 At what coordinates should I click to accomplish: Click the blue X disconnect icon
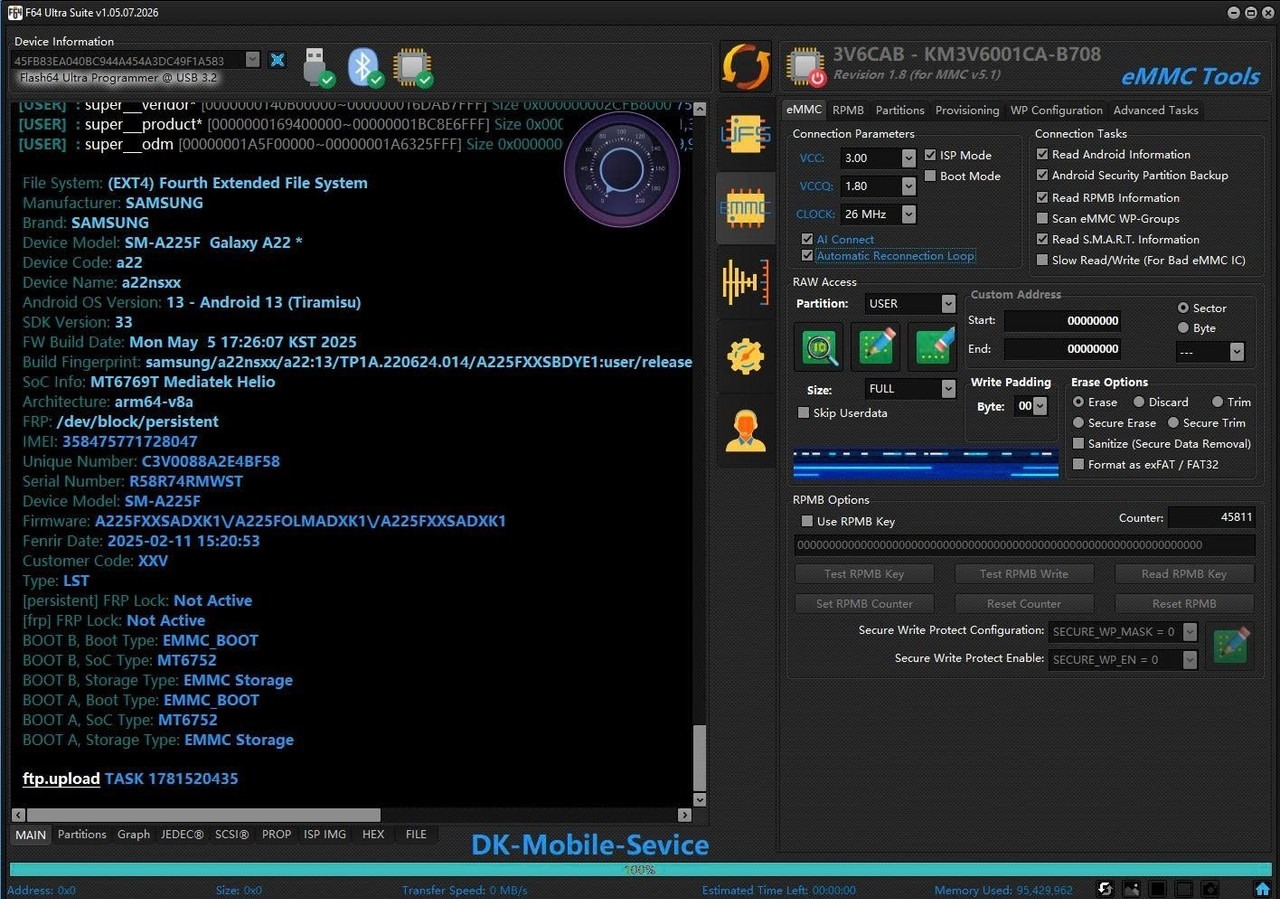[278, 60]
